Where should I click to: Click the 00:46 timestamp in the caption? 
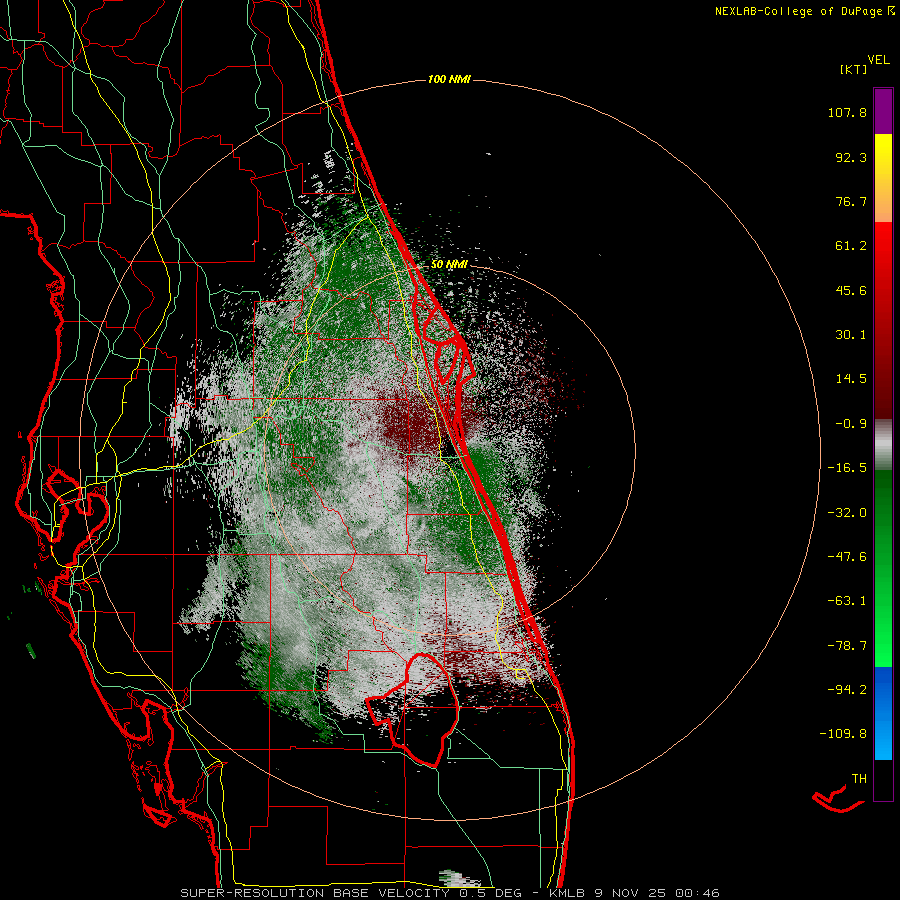pyautogui.click(x=698, y=893)
